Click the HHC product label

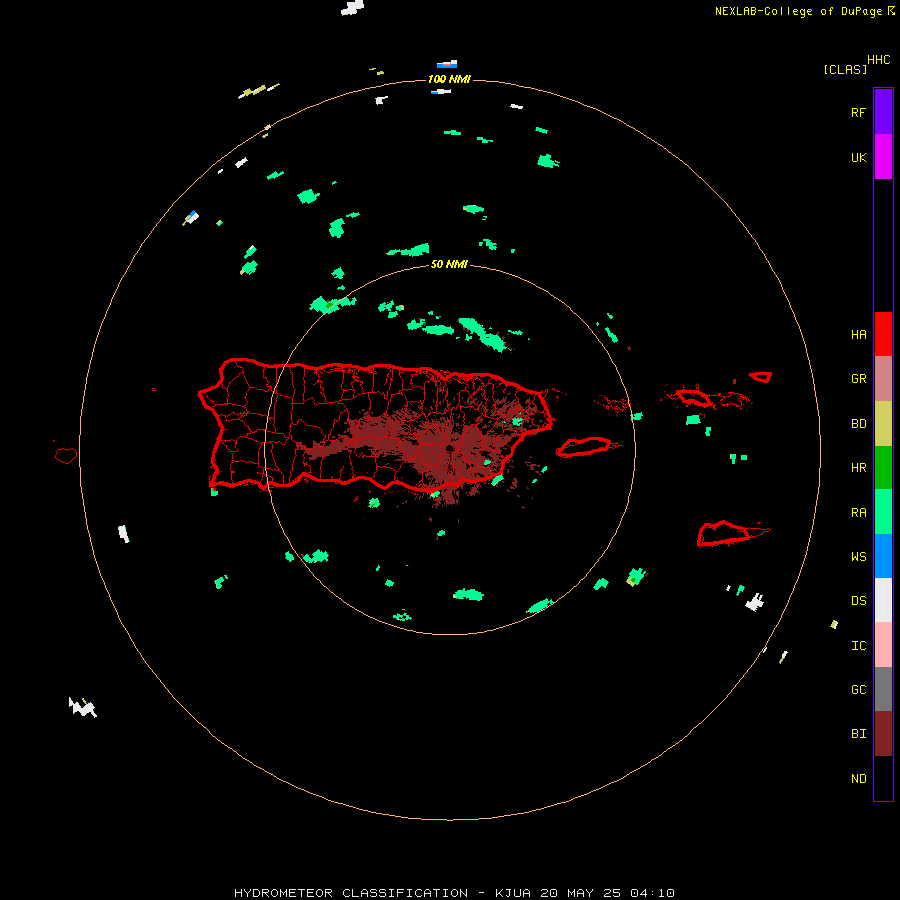tap(878, 60)
